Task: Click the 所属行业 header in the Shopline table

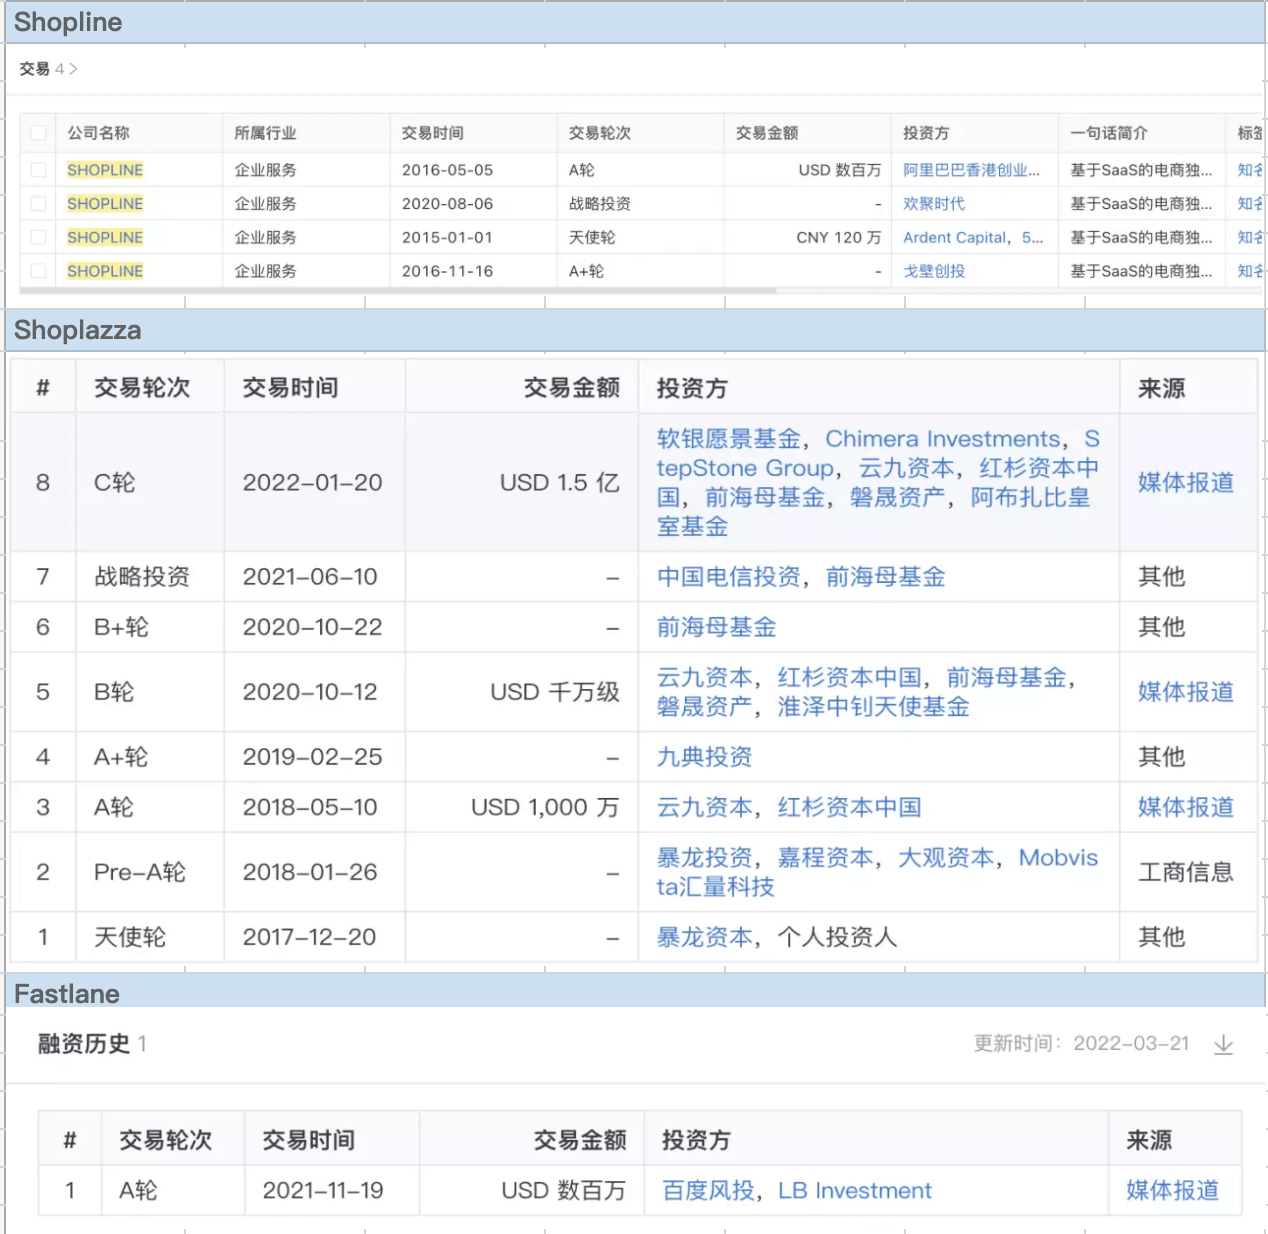Action: (x=265, y=133)
